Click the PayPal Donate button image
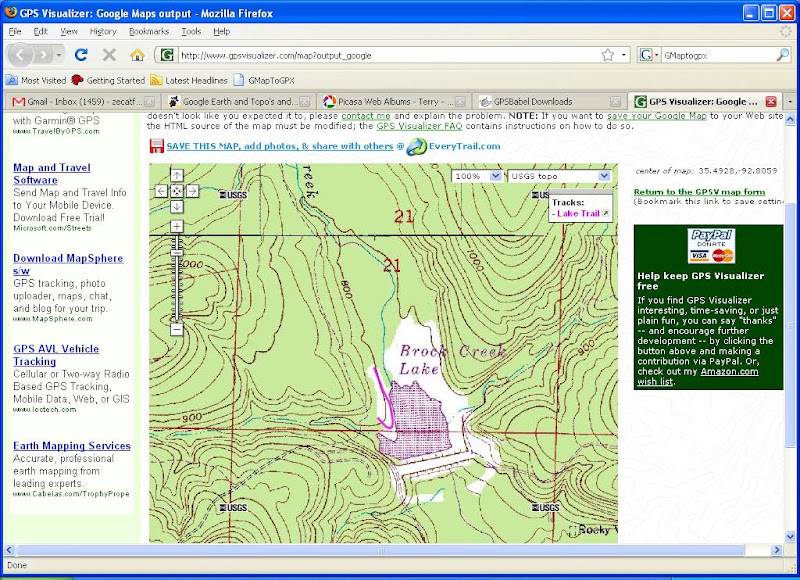Screen dimensions: 800x580 (x=710, y=246)
